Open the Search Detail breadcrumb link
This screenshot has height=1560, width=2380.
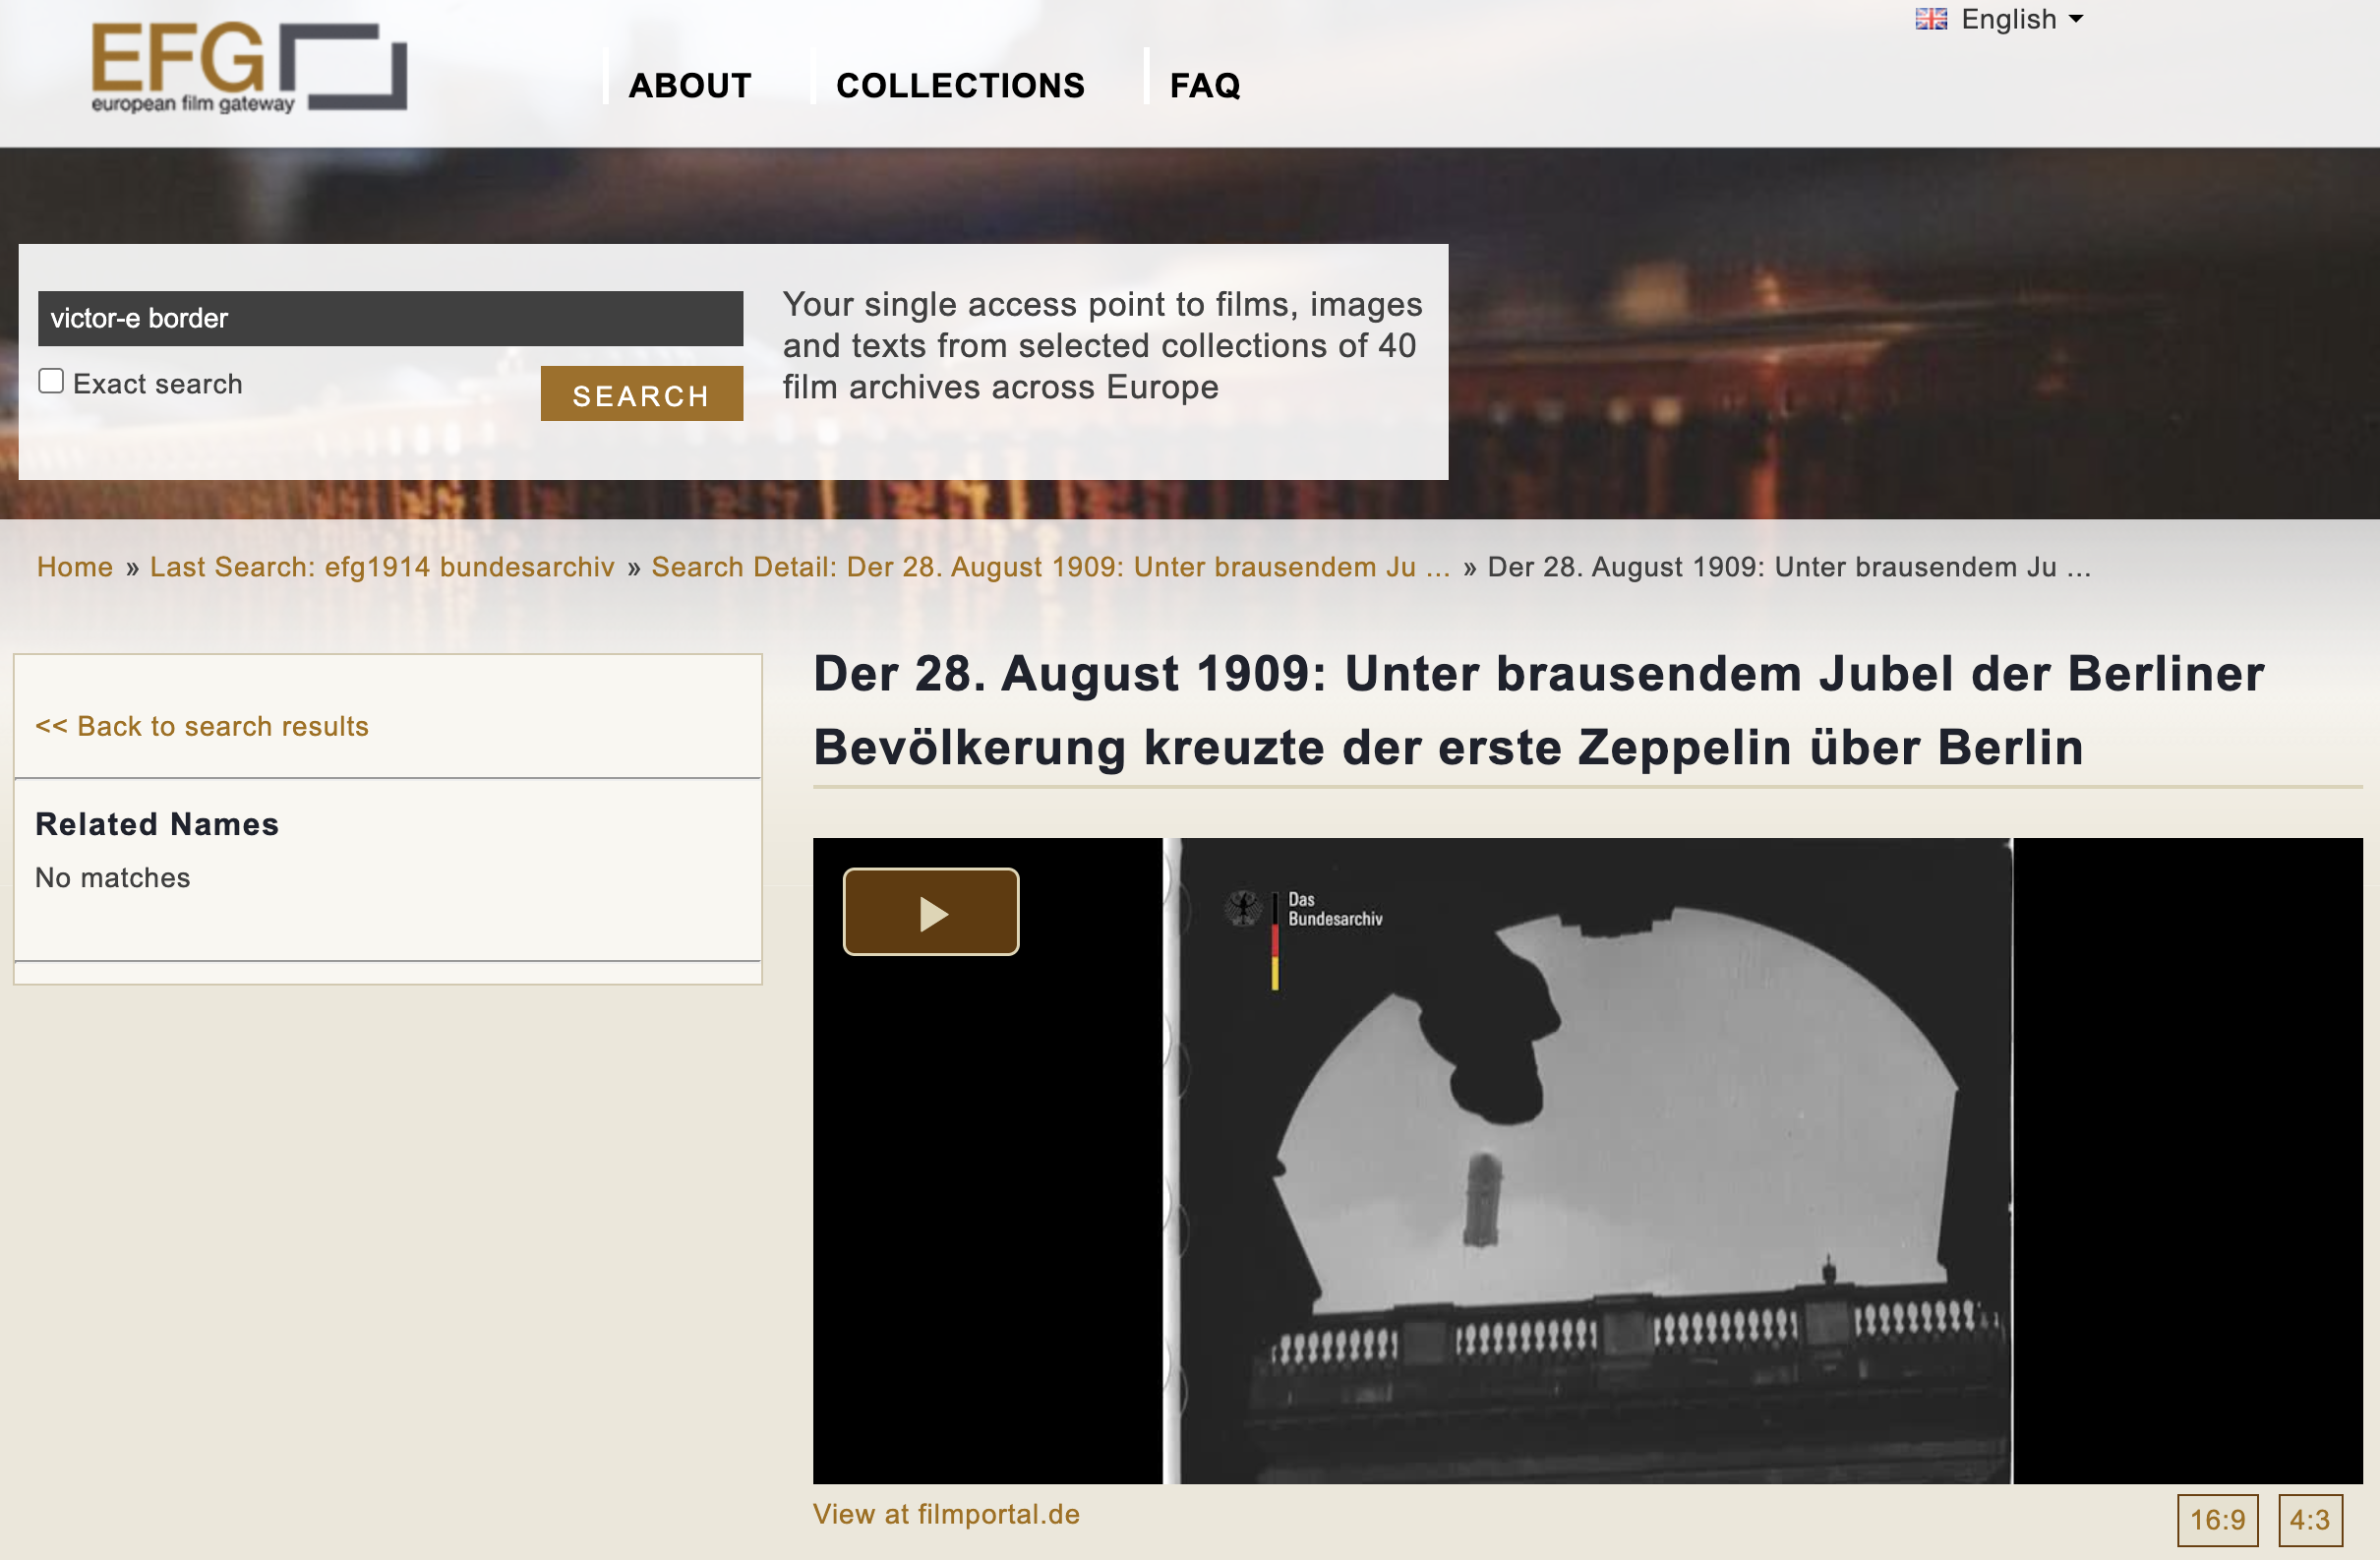(1049, 567)
